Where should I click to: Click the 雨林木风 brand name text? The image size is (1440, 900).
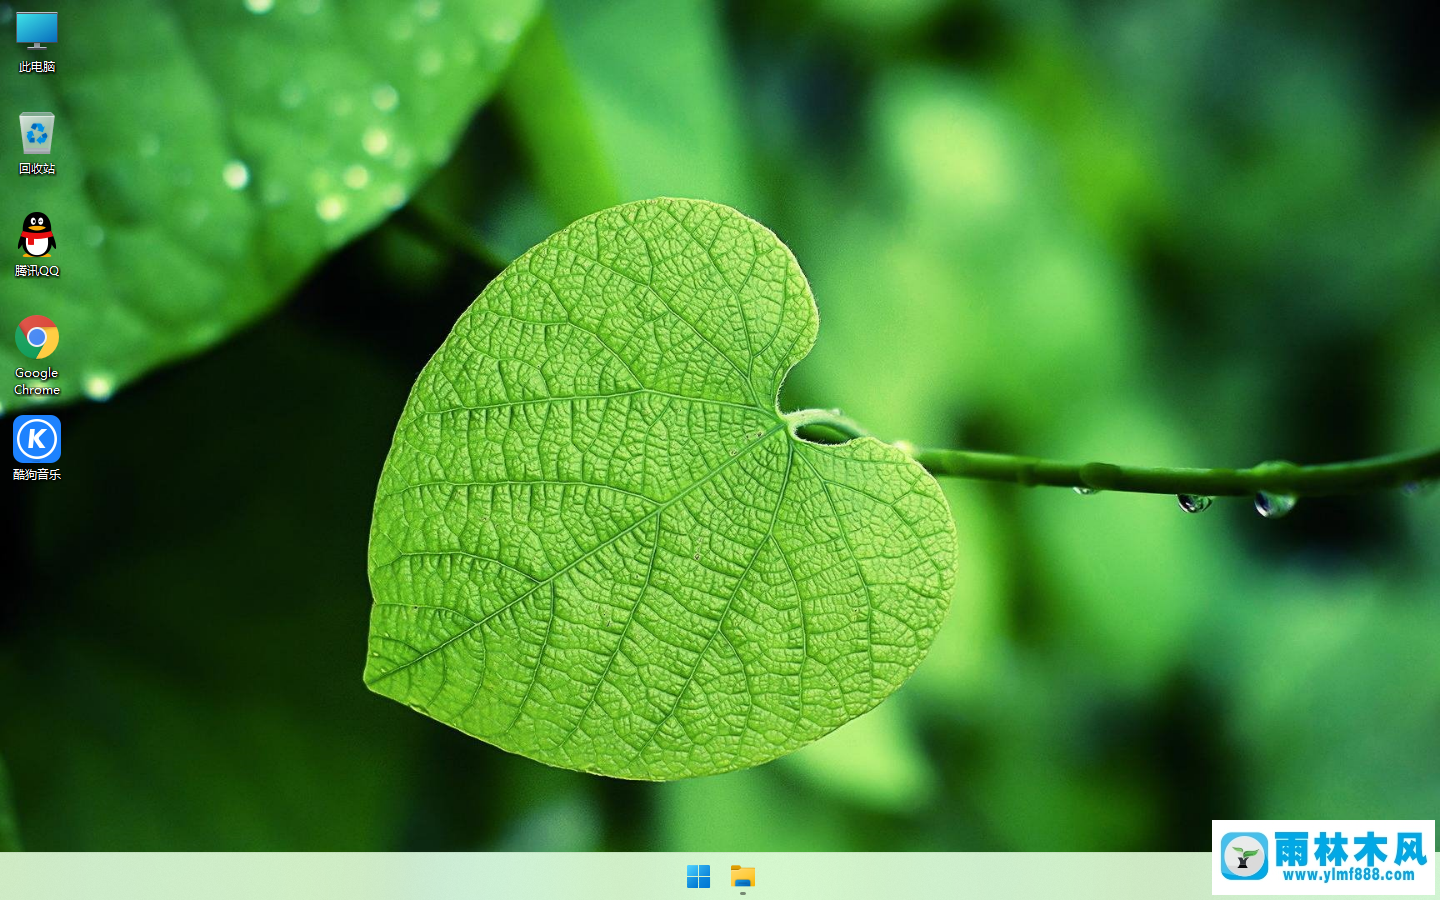pyautogui.click(x=1350, y=850)
